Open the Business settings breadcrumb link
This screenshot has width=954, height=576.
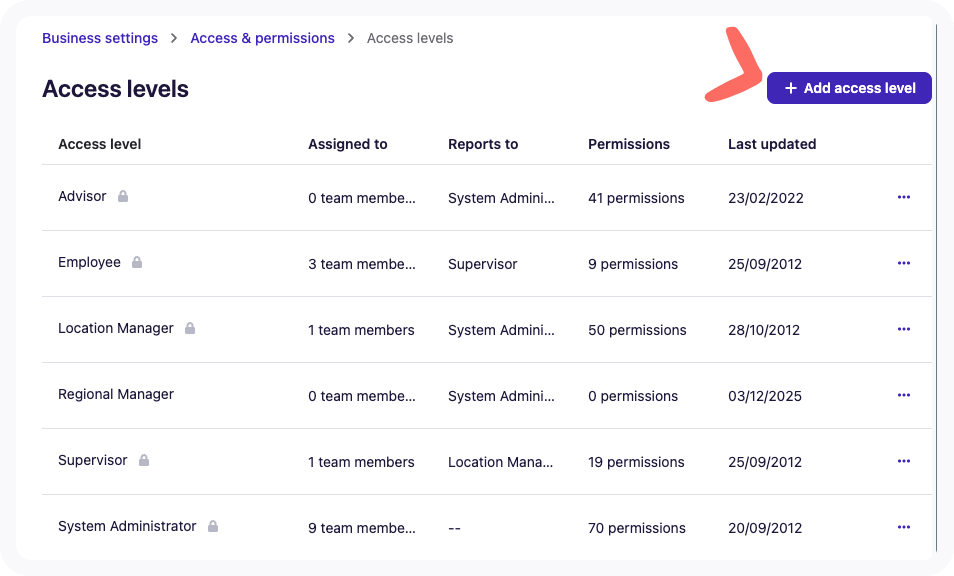click(x=100, y=38)
